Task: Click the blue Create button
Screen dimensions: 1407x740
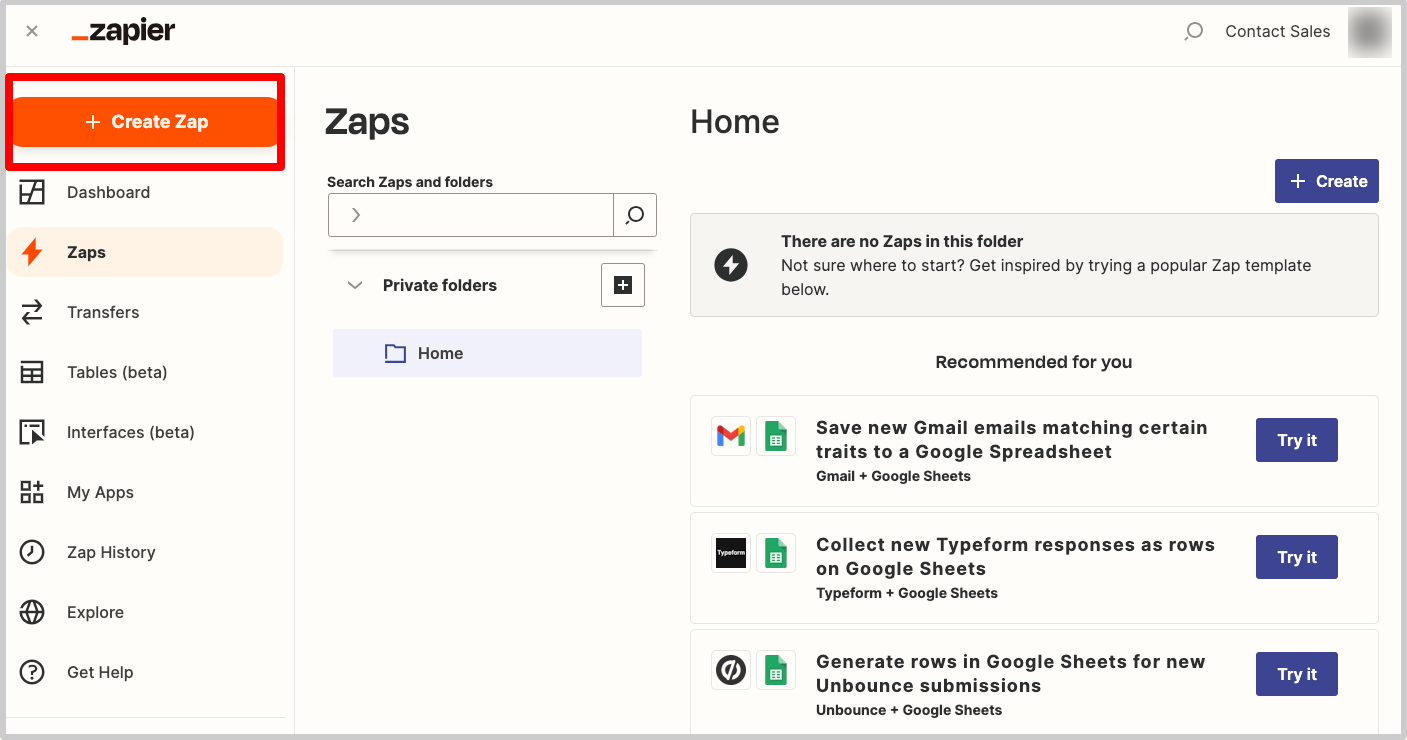Action: point(1327,181)
